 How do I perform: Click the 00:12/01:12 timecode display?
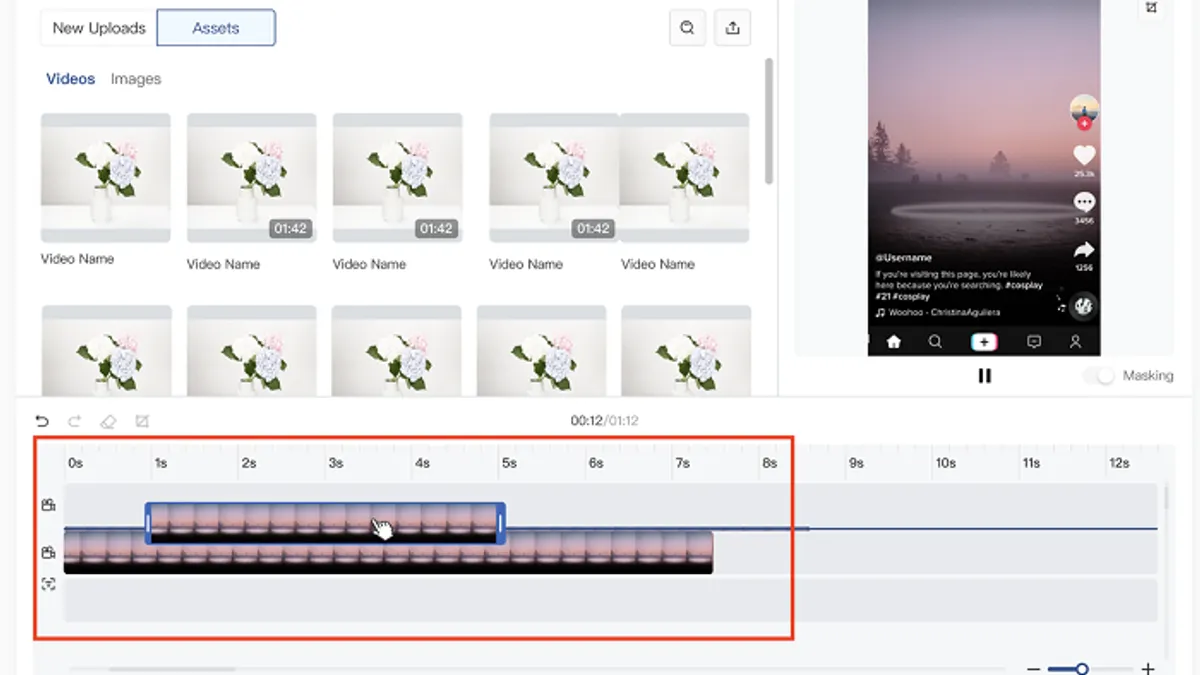(604, 421)
